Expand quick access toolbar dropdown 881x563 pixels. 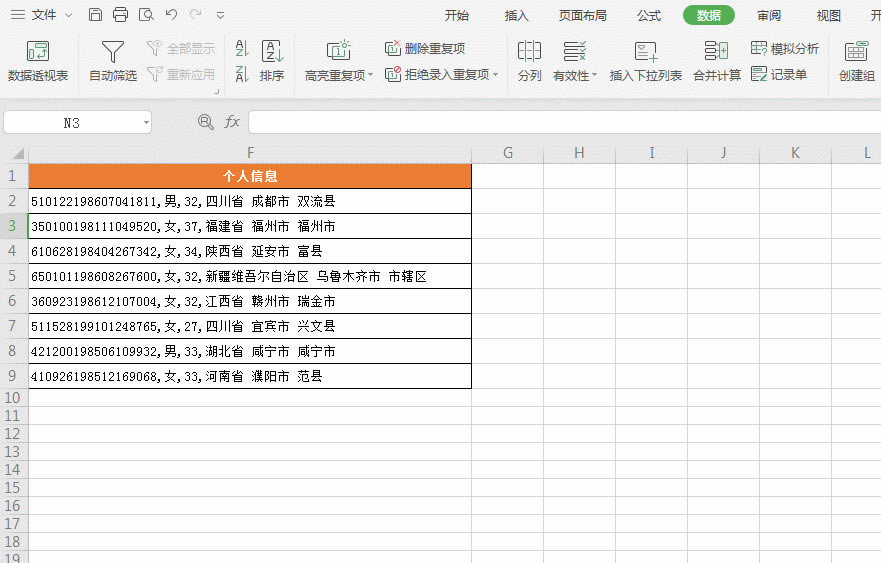tap(220, 16)
